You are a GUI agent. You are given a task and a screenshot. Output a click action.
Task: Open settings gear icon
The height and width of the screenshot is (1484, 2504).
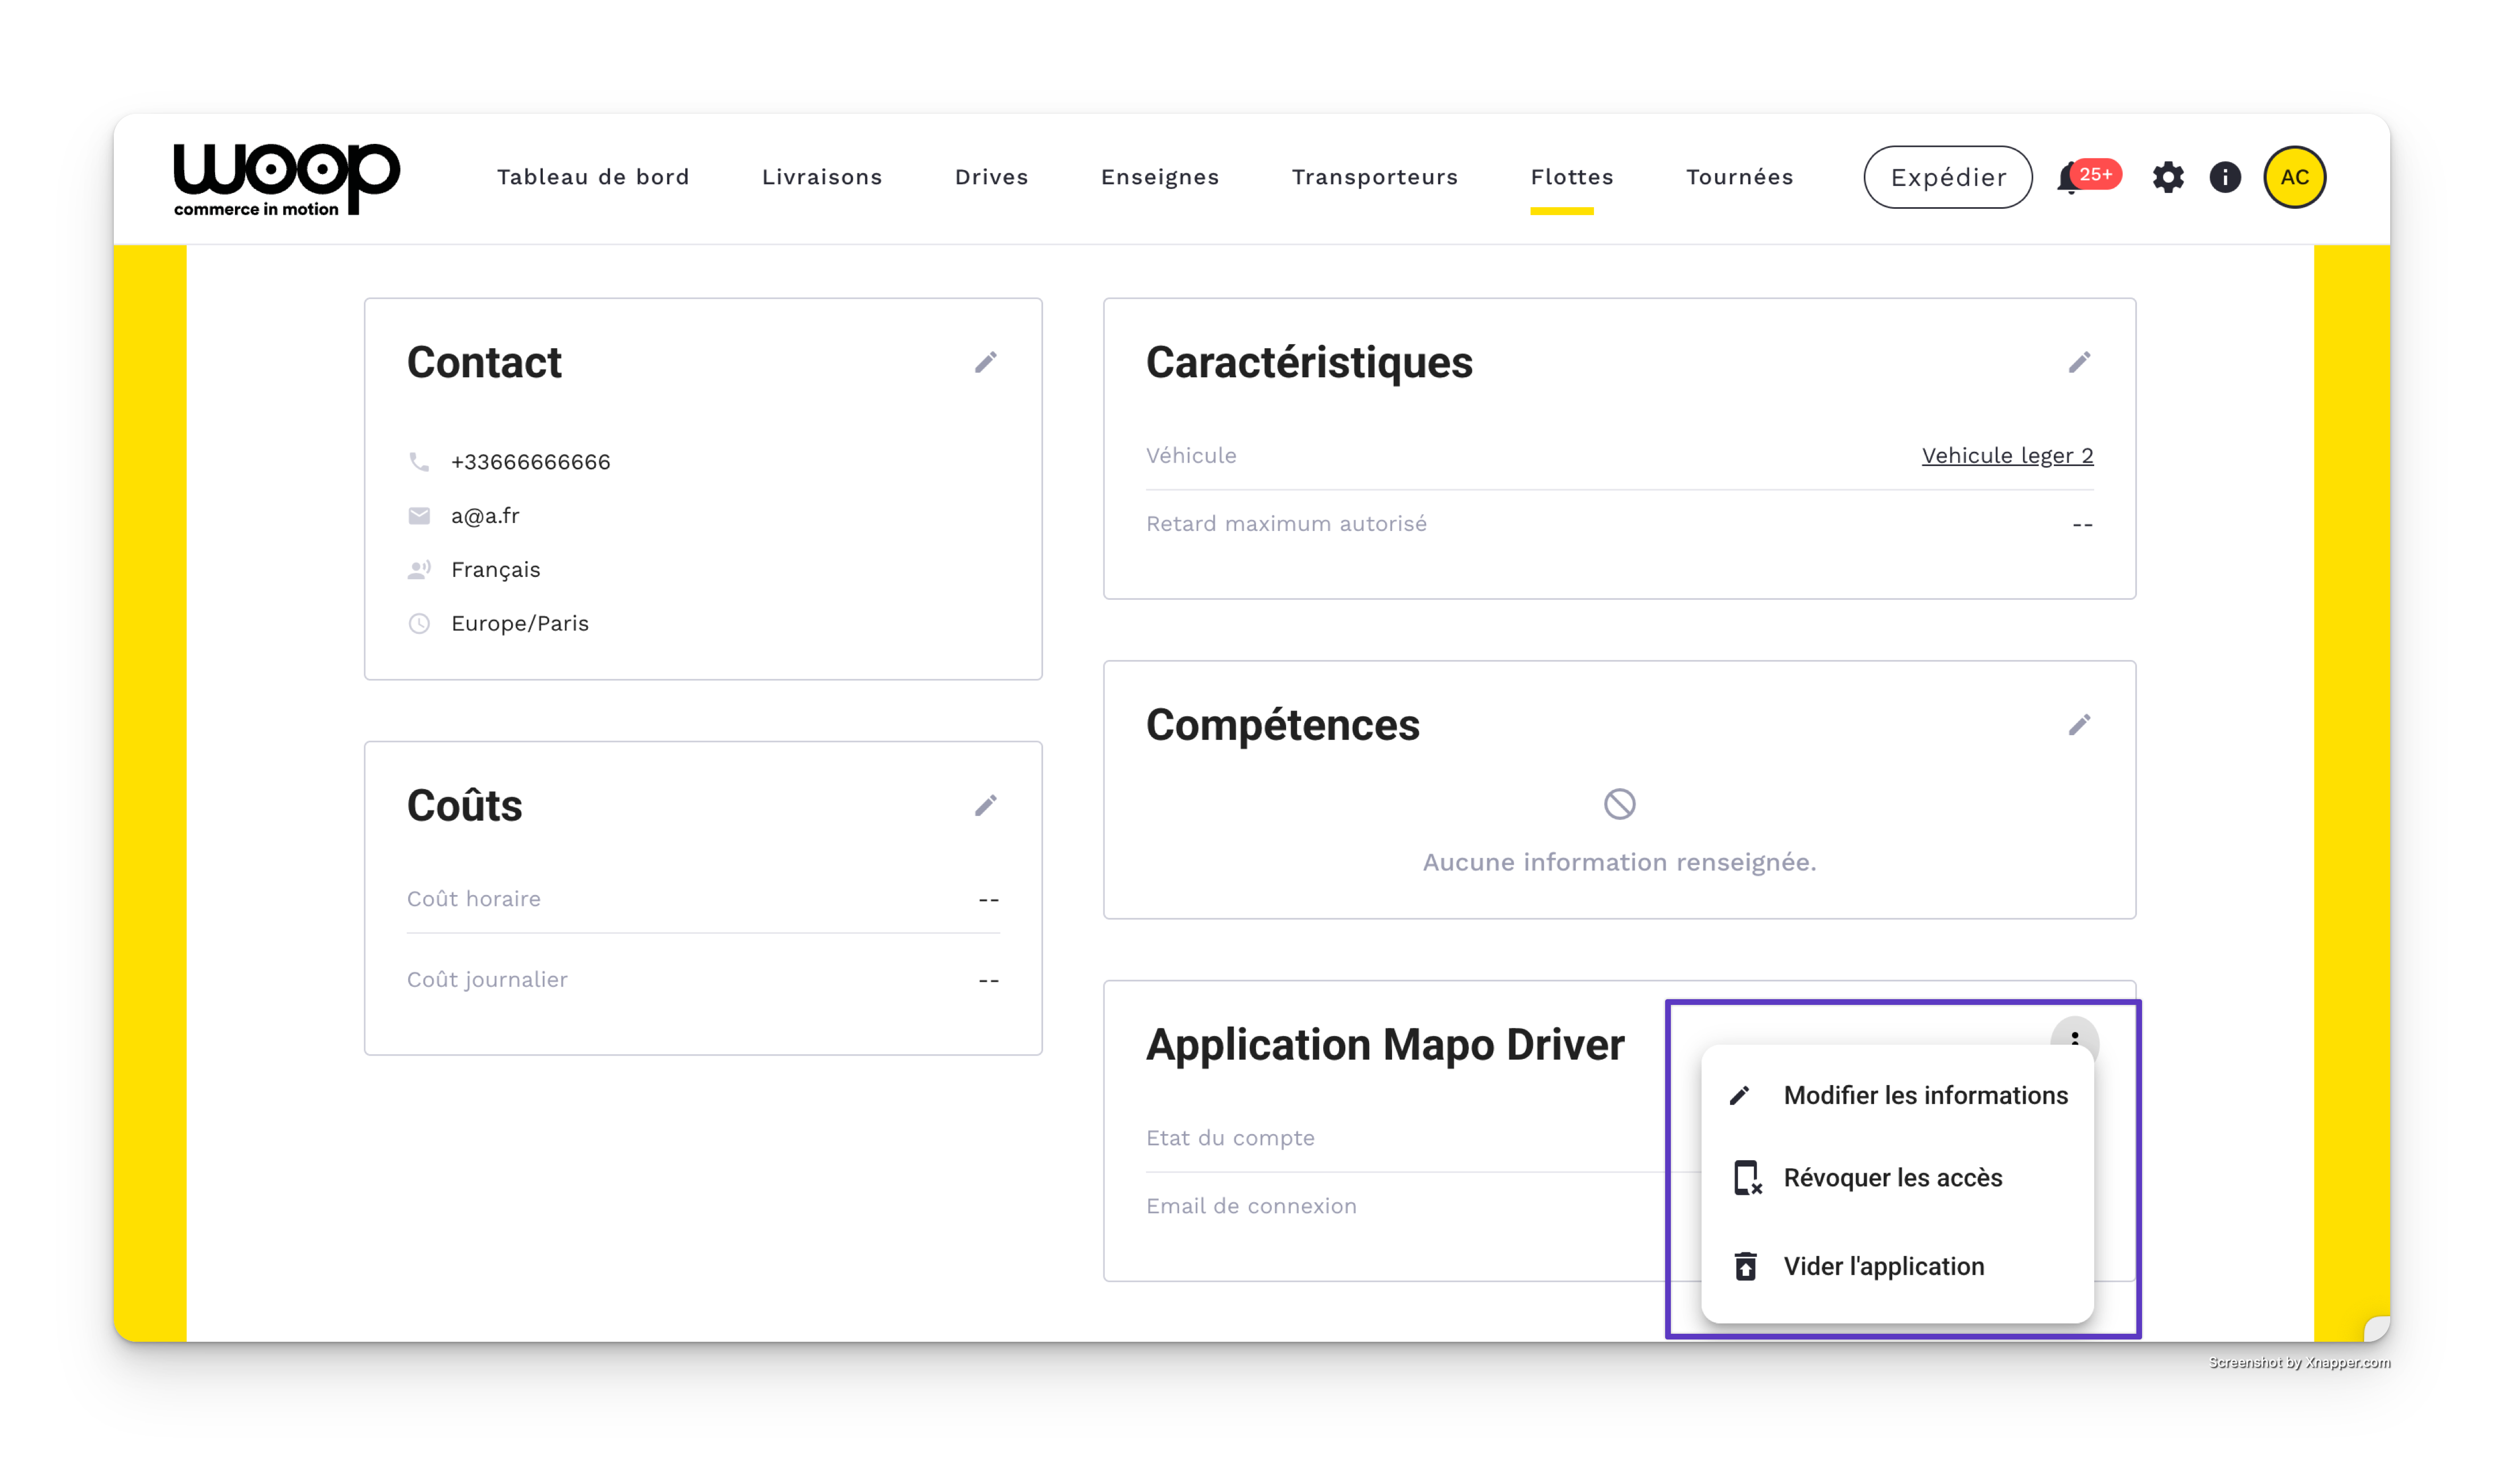pyautogui.click(x=2167, y=178)
